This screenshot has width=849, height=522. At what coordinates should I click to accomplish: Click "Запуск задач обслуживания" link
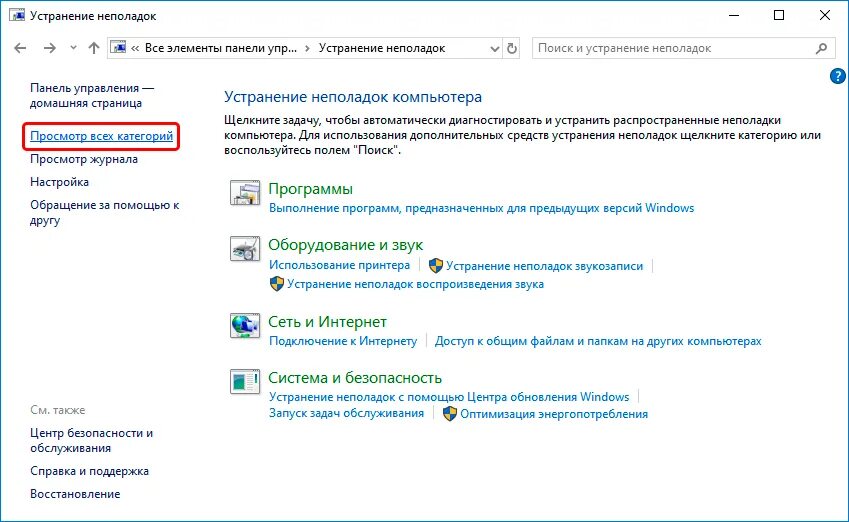(x=347, y=413)
